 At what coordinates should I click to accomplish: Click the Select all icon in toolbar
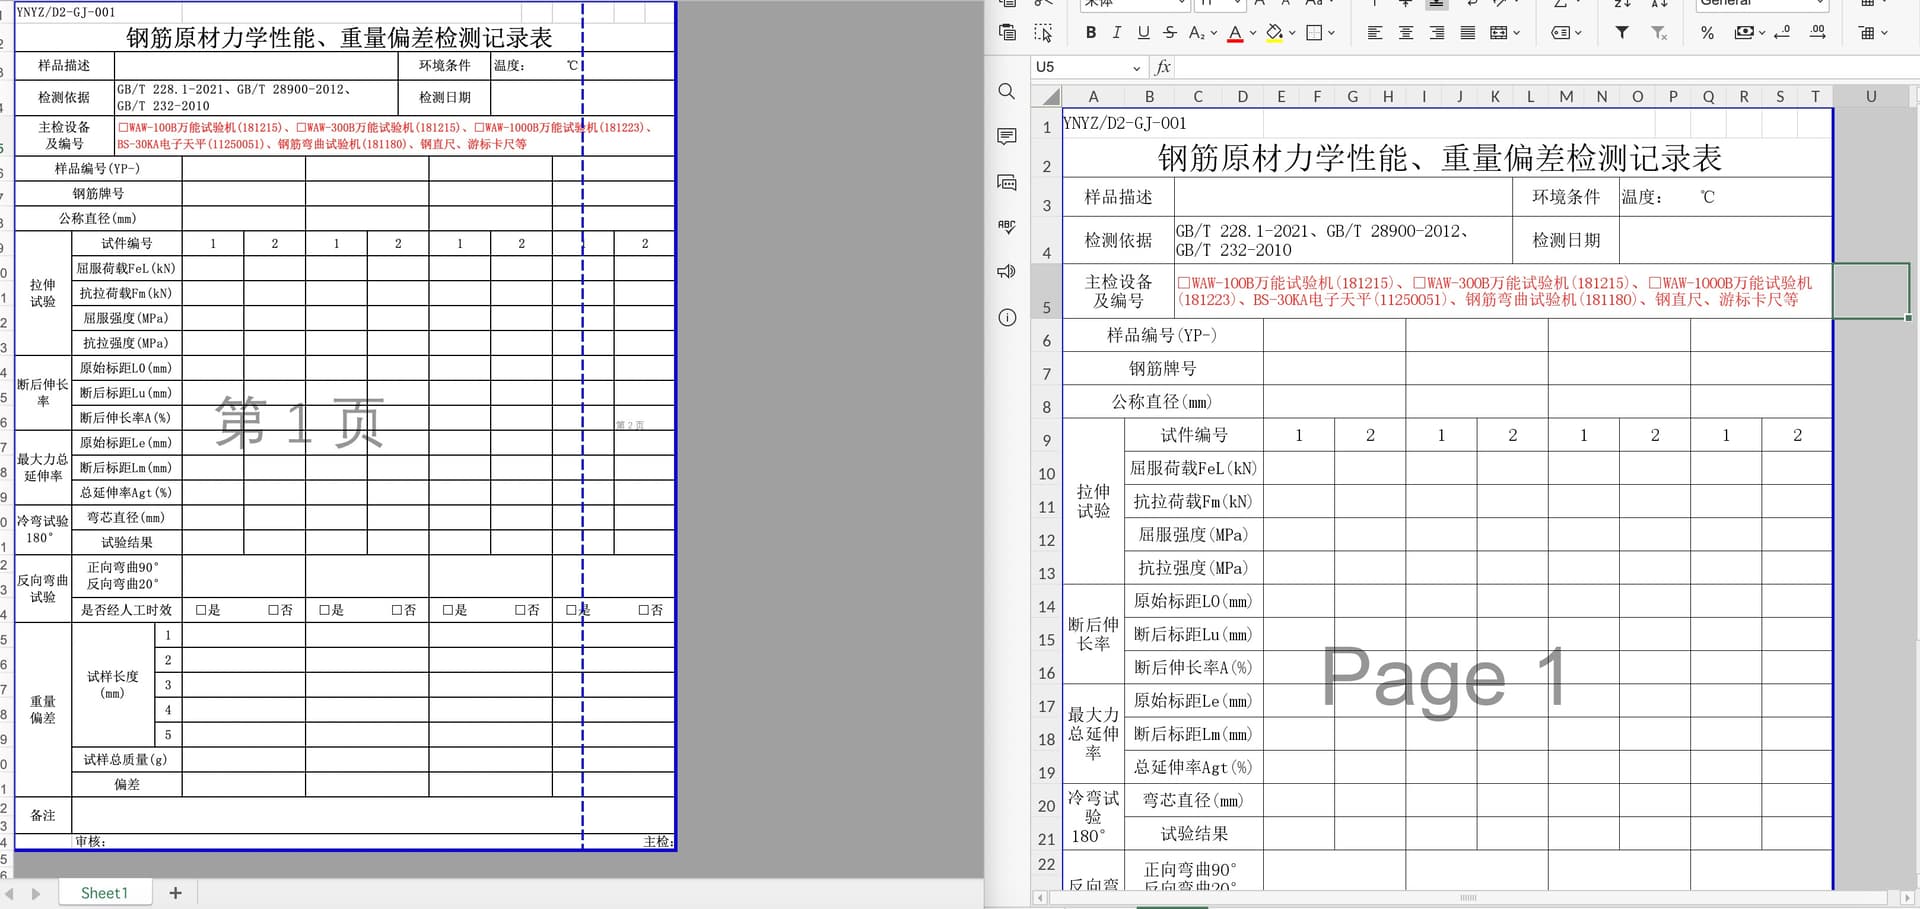(1043, 33)
